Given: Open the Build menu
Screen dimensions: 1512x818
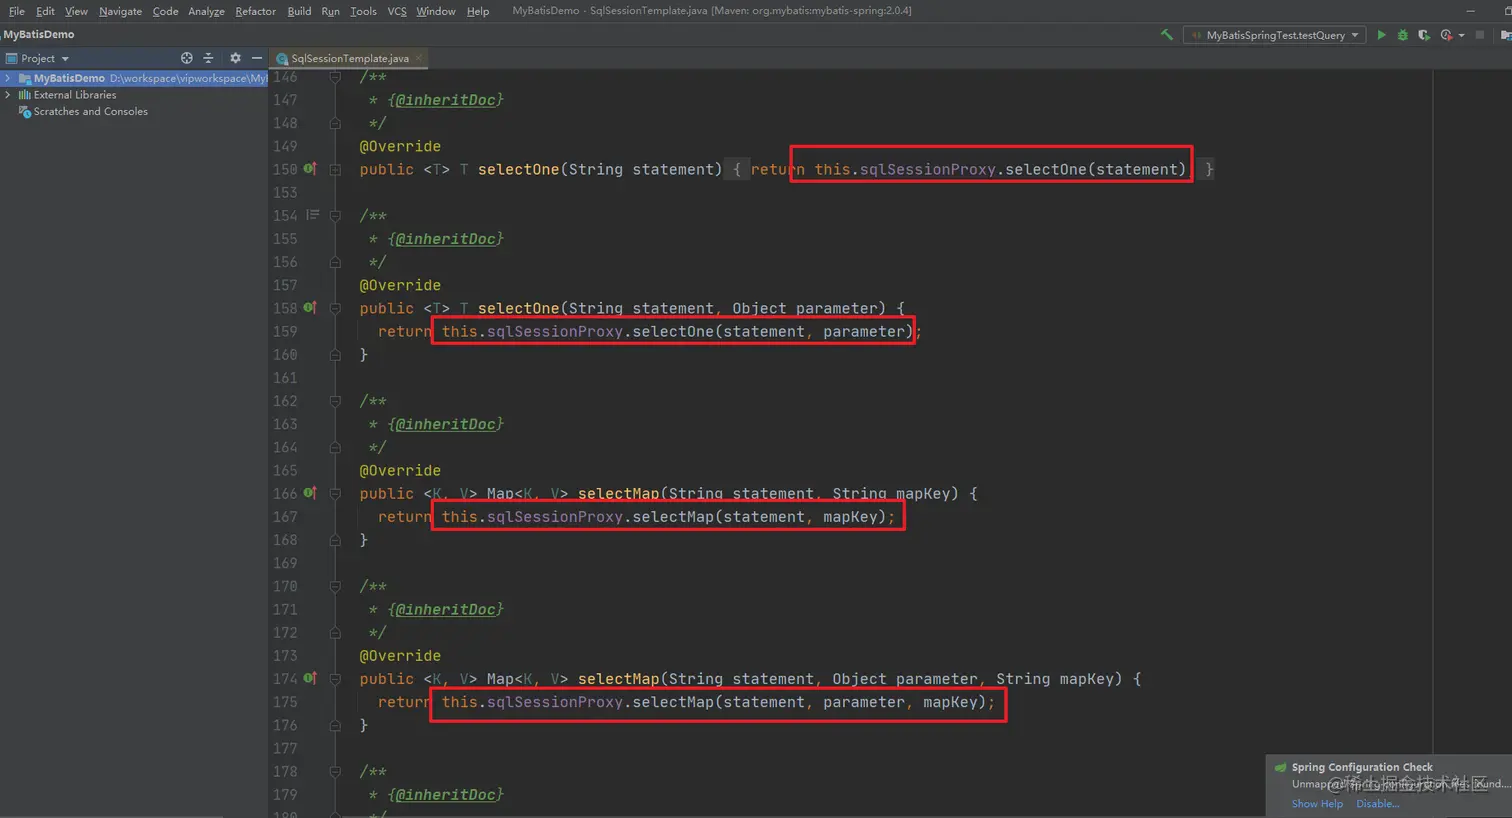Looking at the screenshot, I should click(299, 11).
